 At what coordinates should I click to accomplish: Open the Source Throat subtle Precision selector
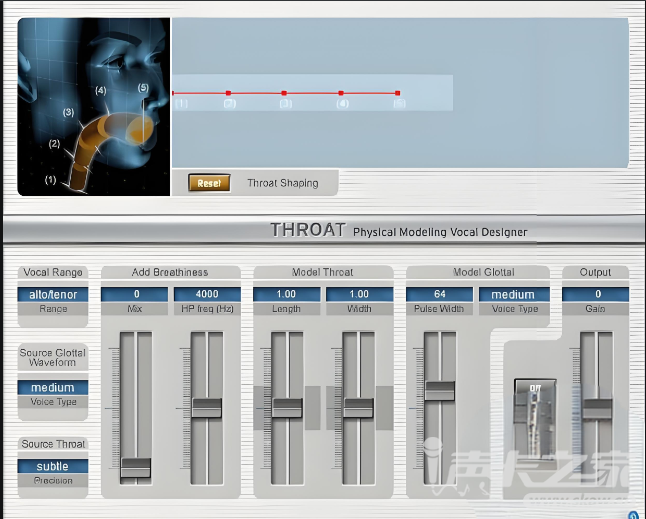tap(53, 466)
